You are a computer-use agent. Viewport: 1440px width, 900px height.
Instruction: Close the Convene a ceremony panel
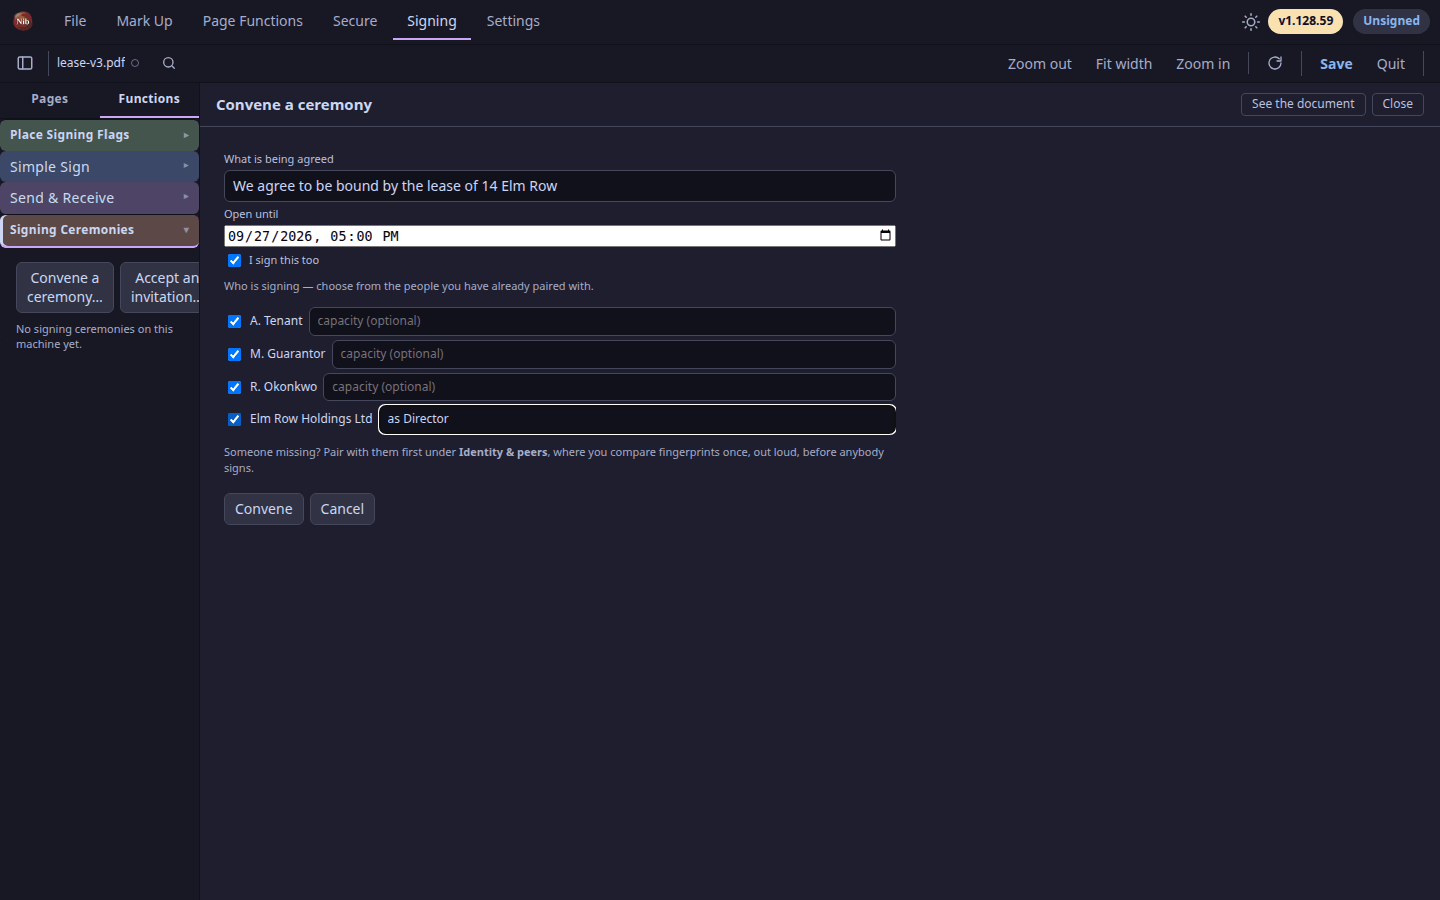pyautogui.click(x=1397, y=104)
